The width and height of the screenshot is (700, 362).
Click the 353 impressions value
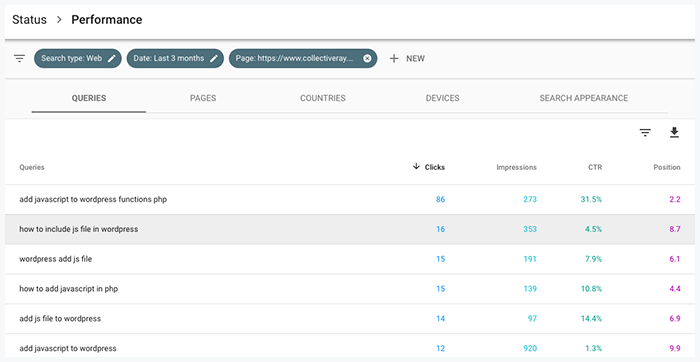tap(530, 229)
